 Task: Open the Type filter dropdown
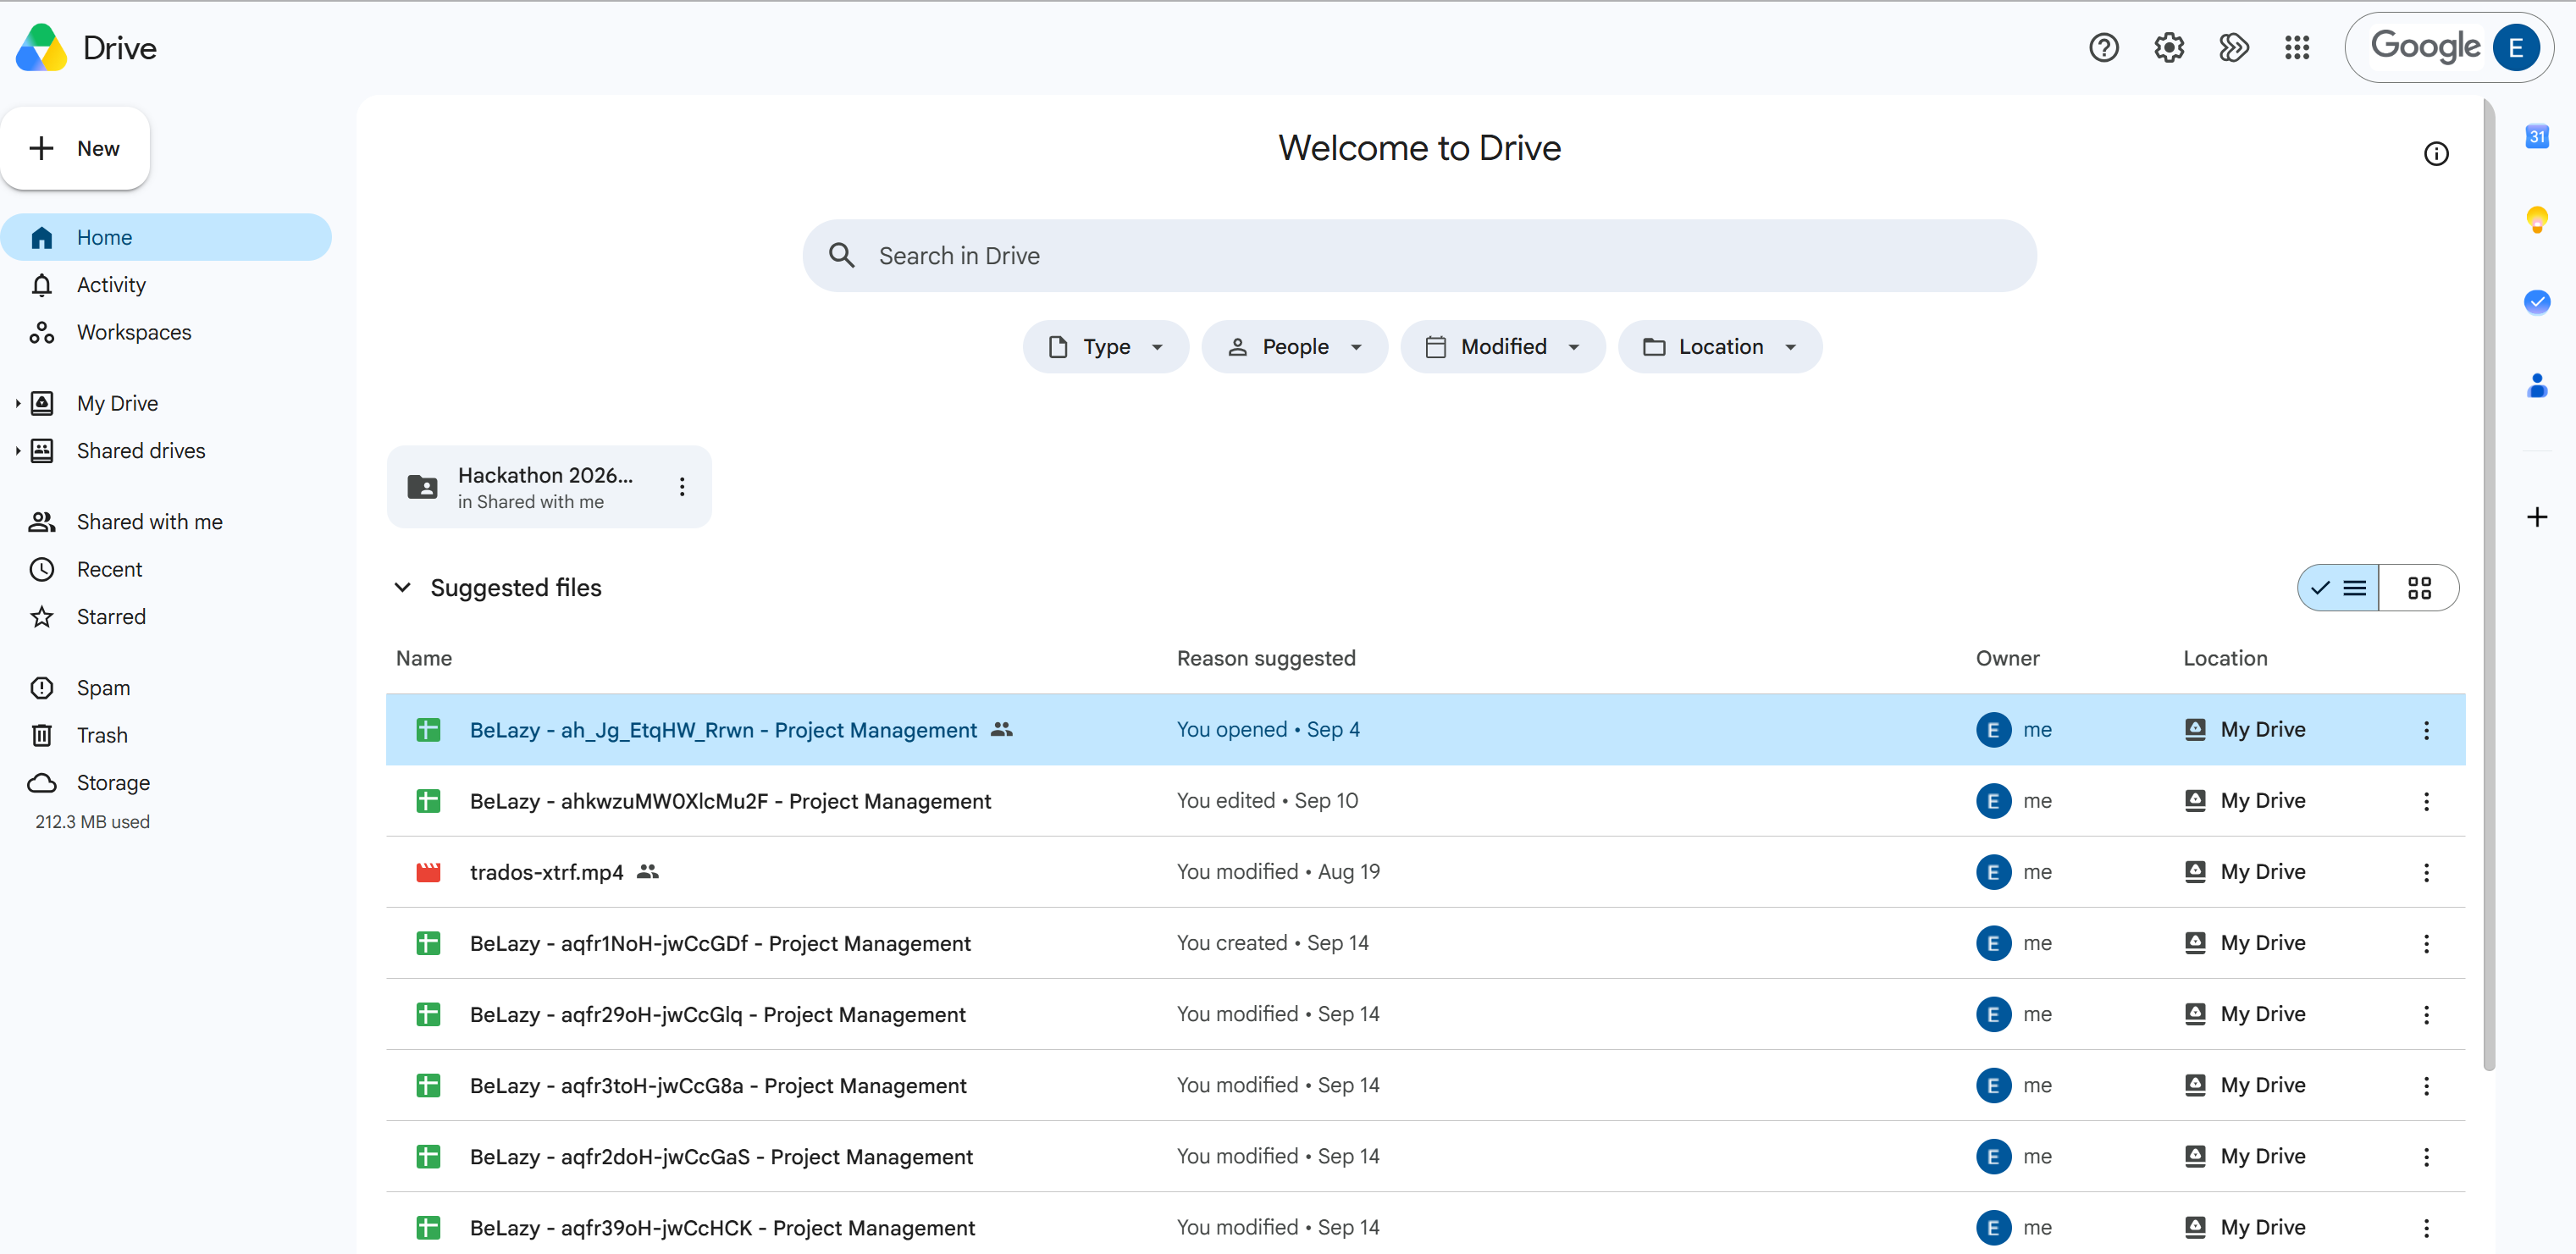click(x=1105, y=347)
